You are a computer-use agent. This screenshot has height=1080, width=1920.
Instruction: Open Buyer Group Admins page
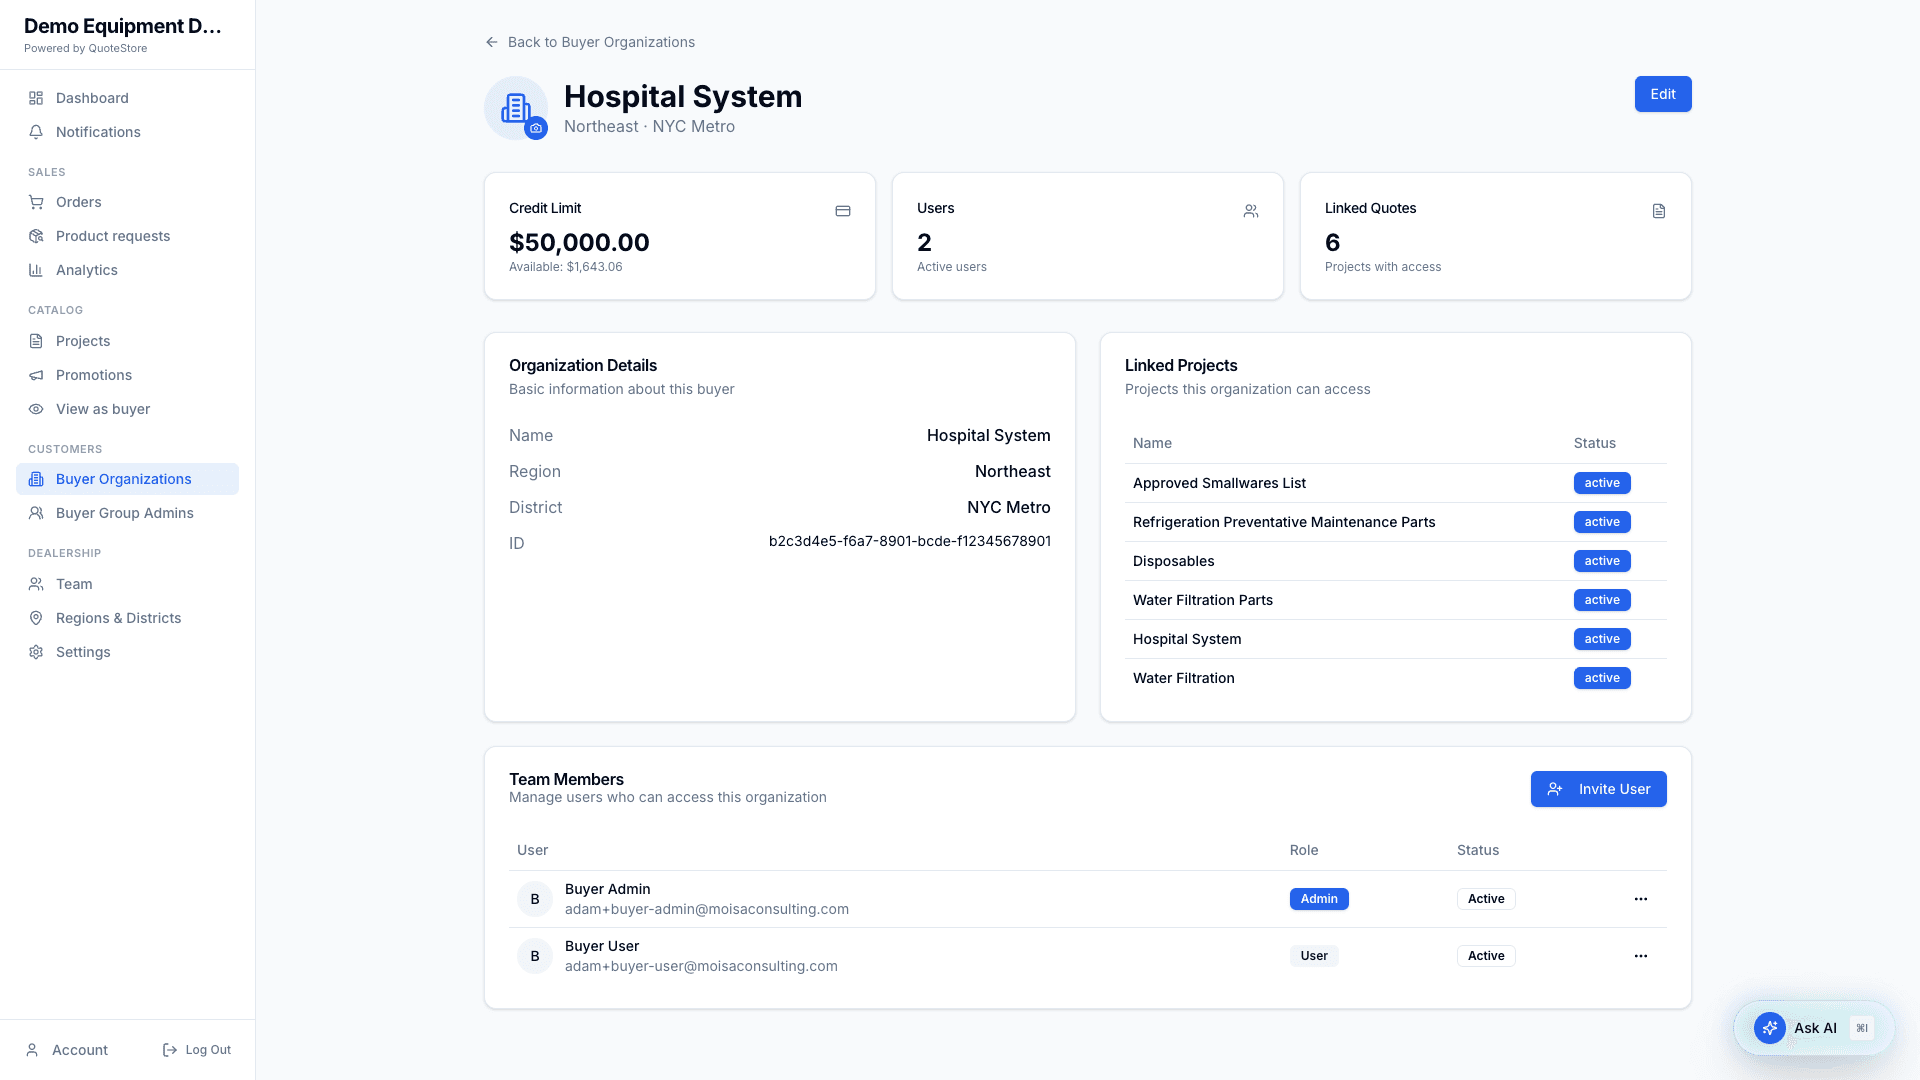[127, 513]
